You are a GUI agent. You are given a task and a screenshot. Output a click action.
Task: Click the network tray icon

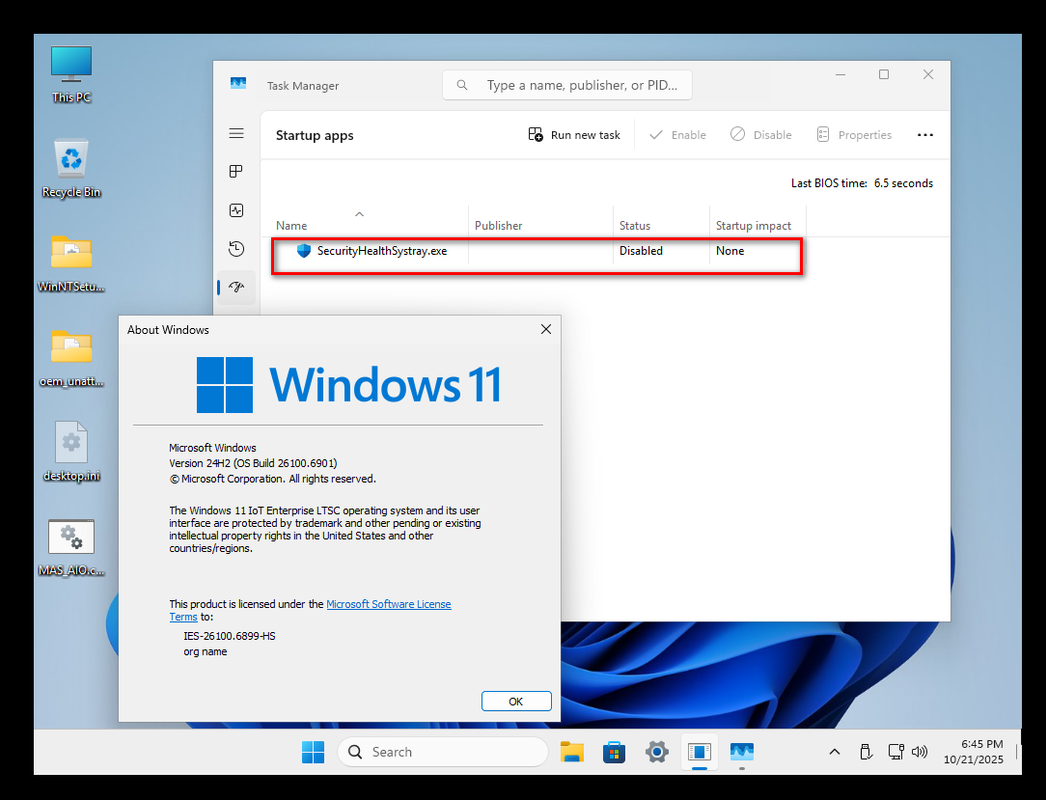[x=896, y=752]
